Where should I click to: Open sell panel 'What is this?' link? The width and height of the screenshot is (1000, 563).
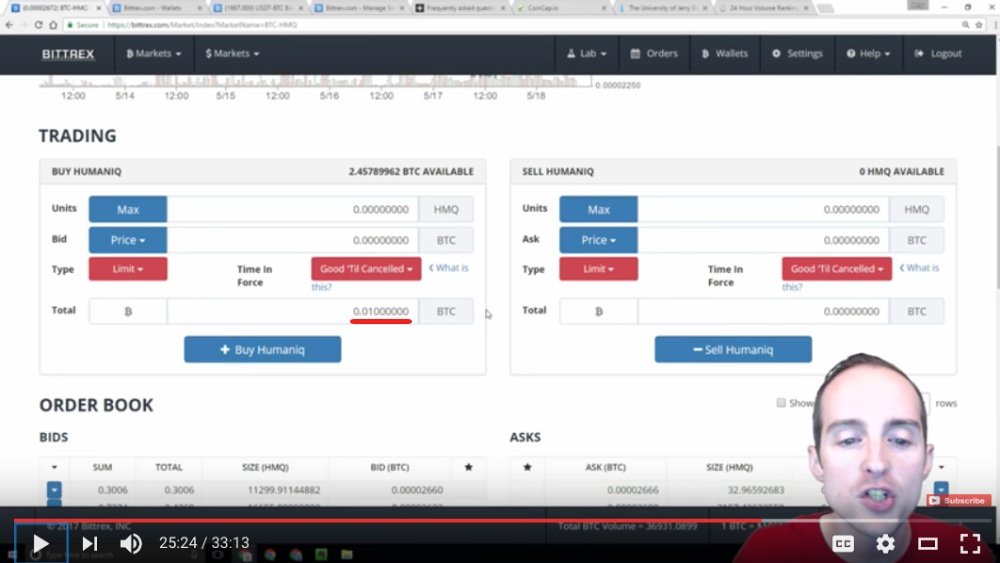[x=919, y=268]
